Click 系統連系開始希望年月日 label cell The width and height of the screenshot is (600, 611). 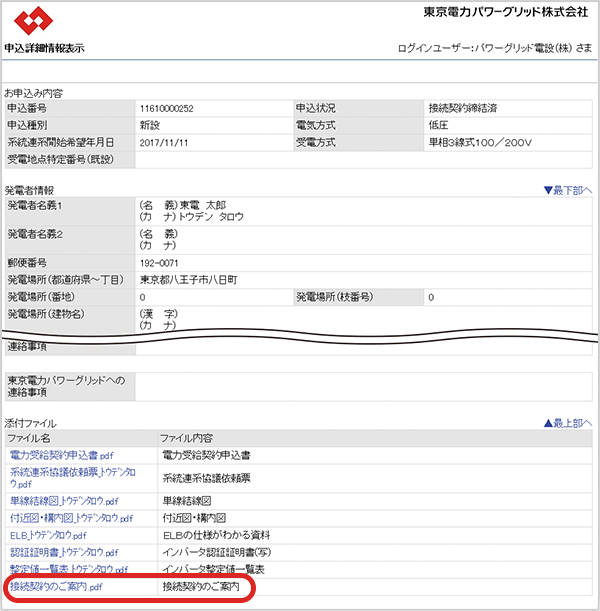70,143
